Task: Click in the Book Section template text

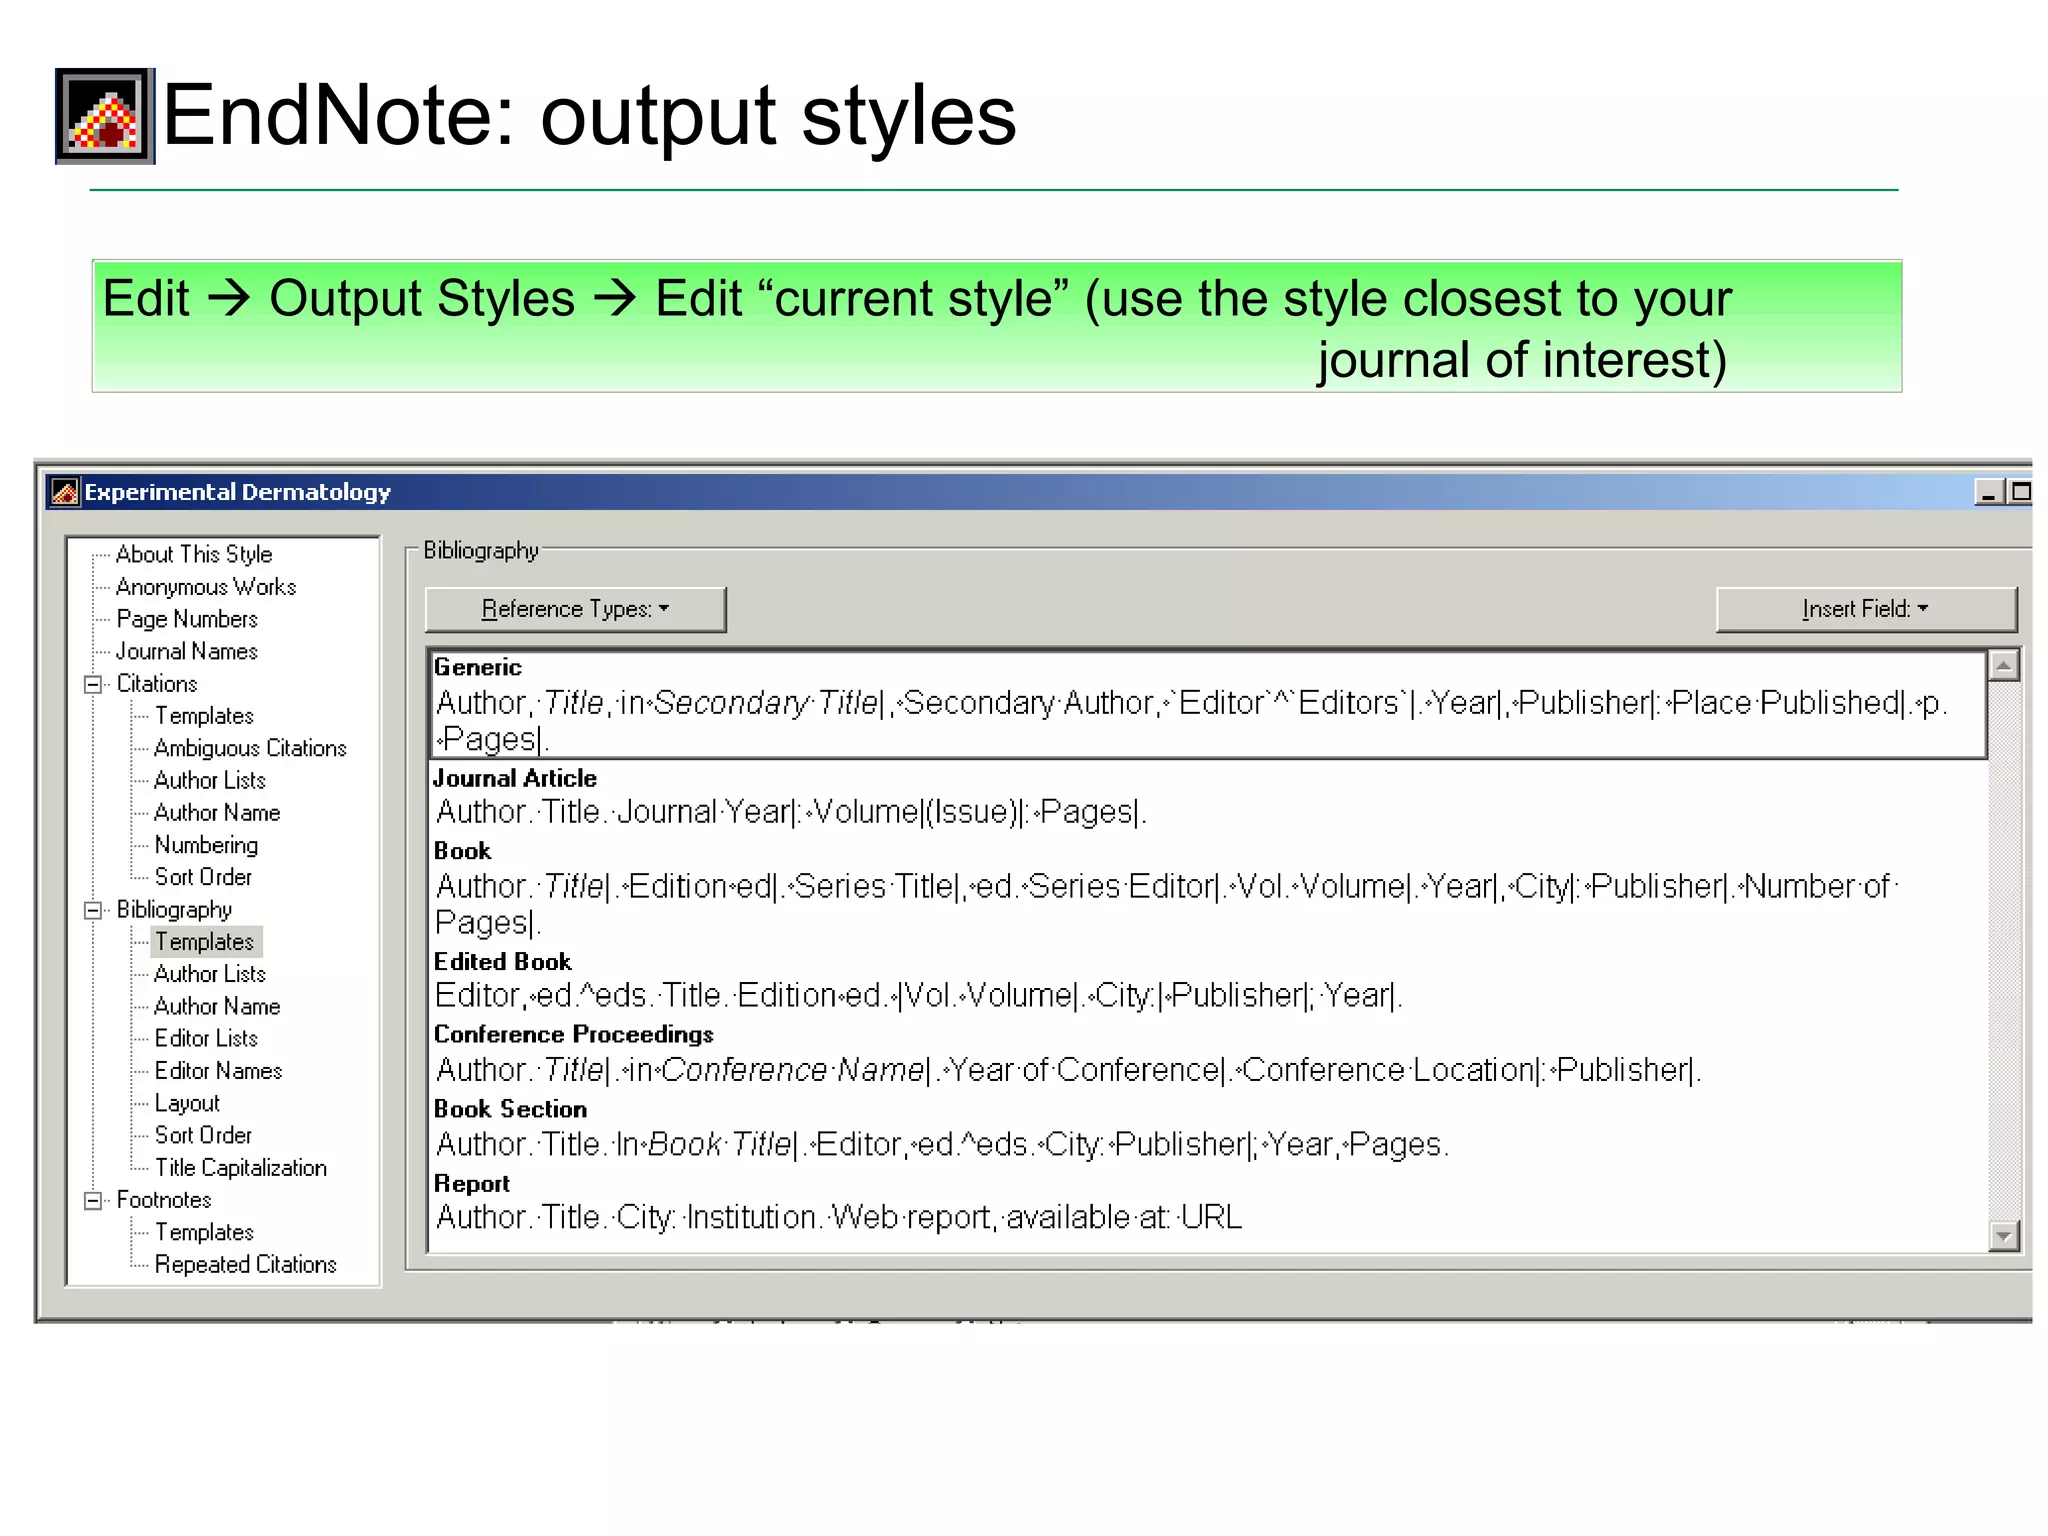Action: point(942,1144)
